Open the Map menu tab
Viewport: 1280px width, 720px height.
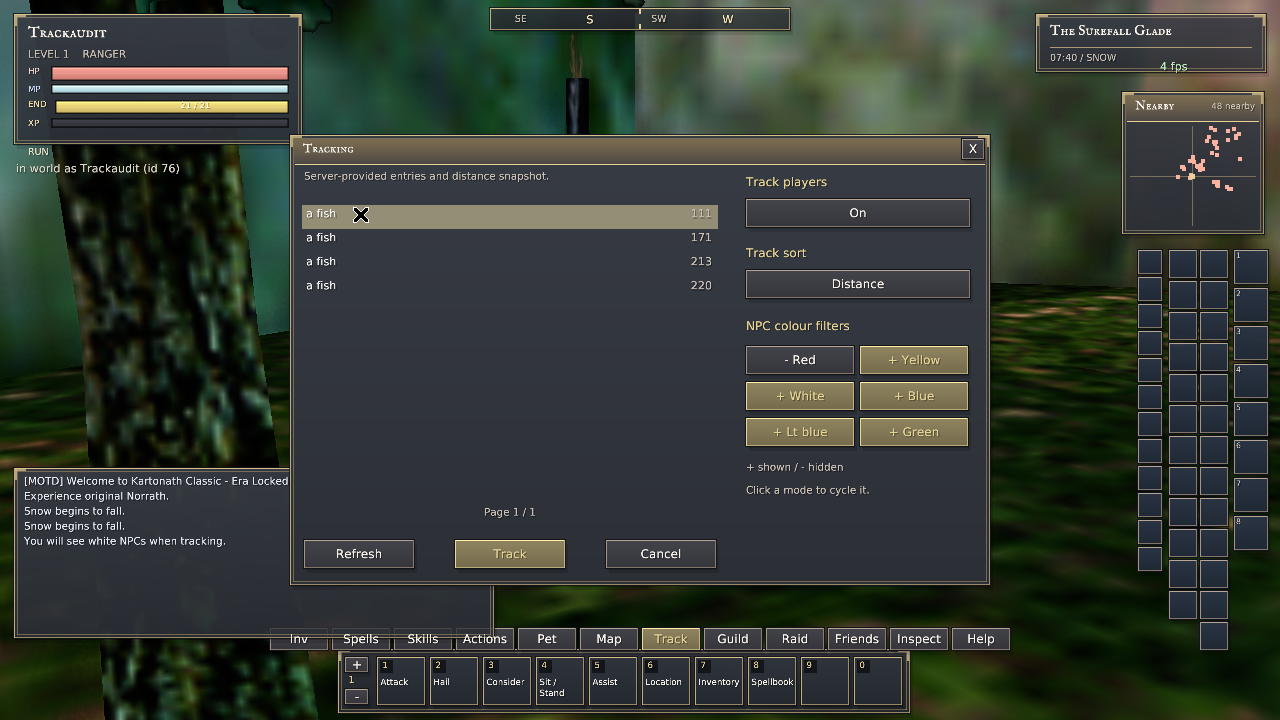pos(609,639)
